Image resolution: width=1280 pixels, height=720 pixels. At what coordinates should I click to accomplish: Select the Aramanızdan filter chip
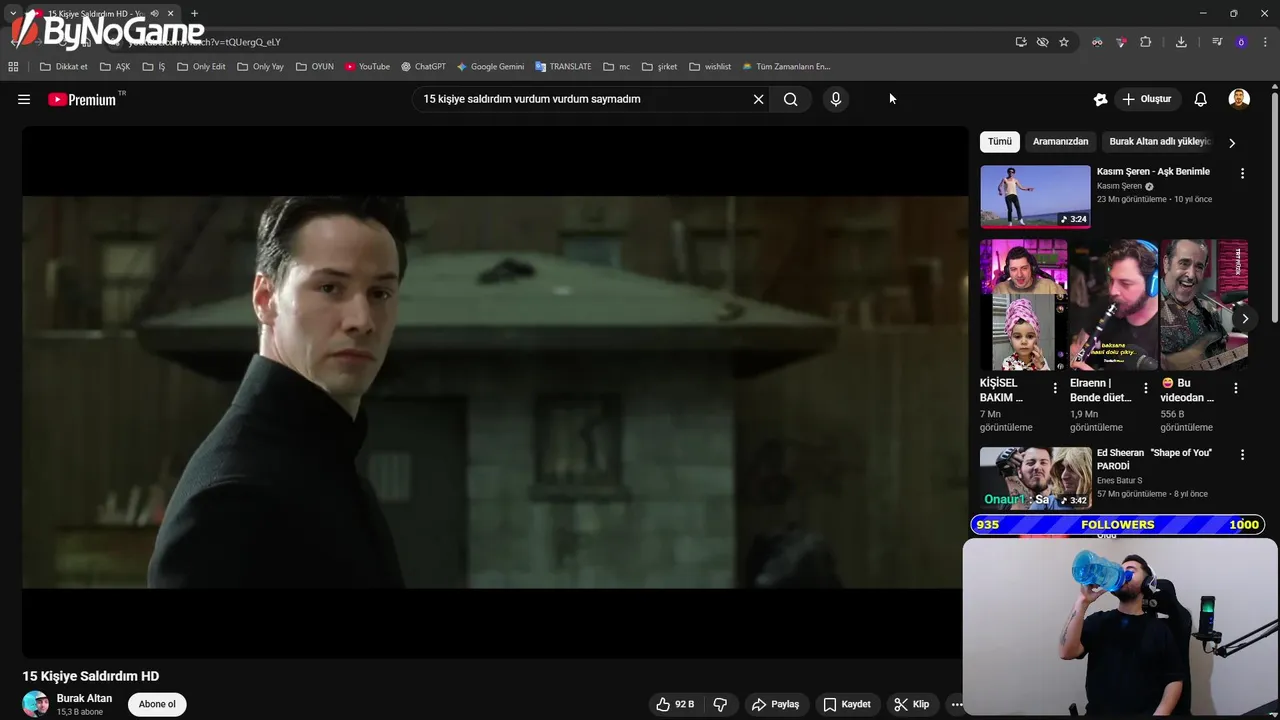[x=1060, y=142]
